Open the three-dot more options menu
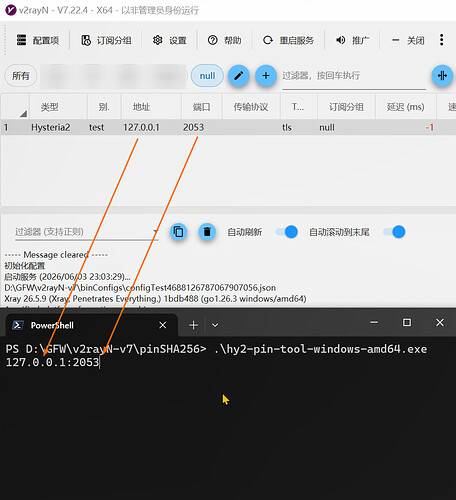This screenshot has width=456, height=500. point(441,40)
